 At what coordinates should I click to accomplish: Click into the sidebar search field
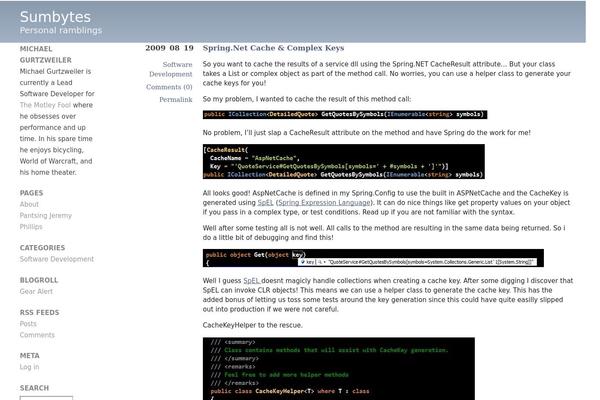click(x=46, y=398)
